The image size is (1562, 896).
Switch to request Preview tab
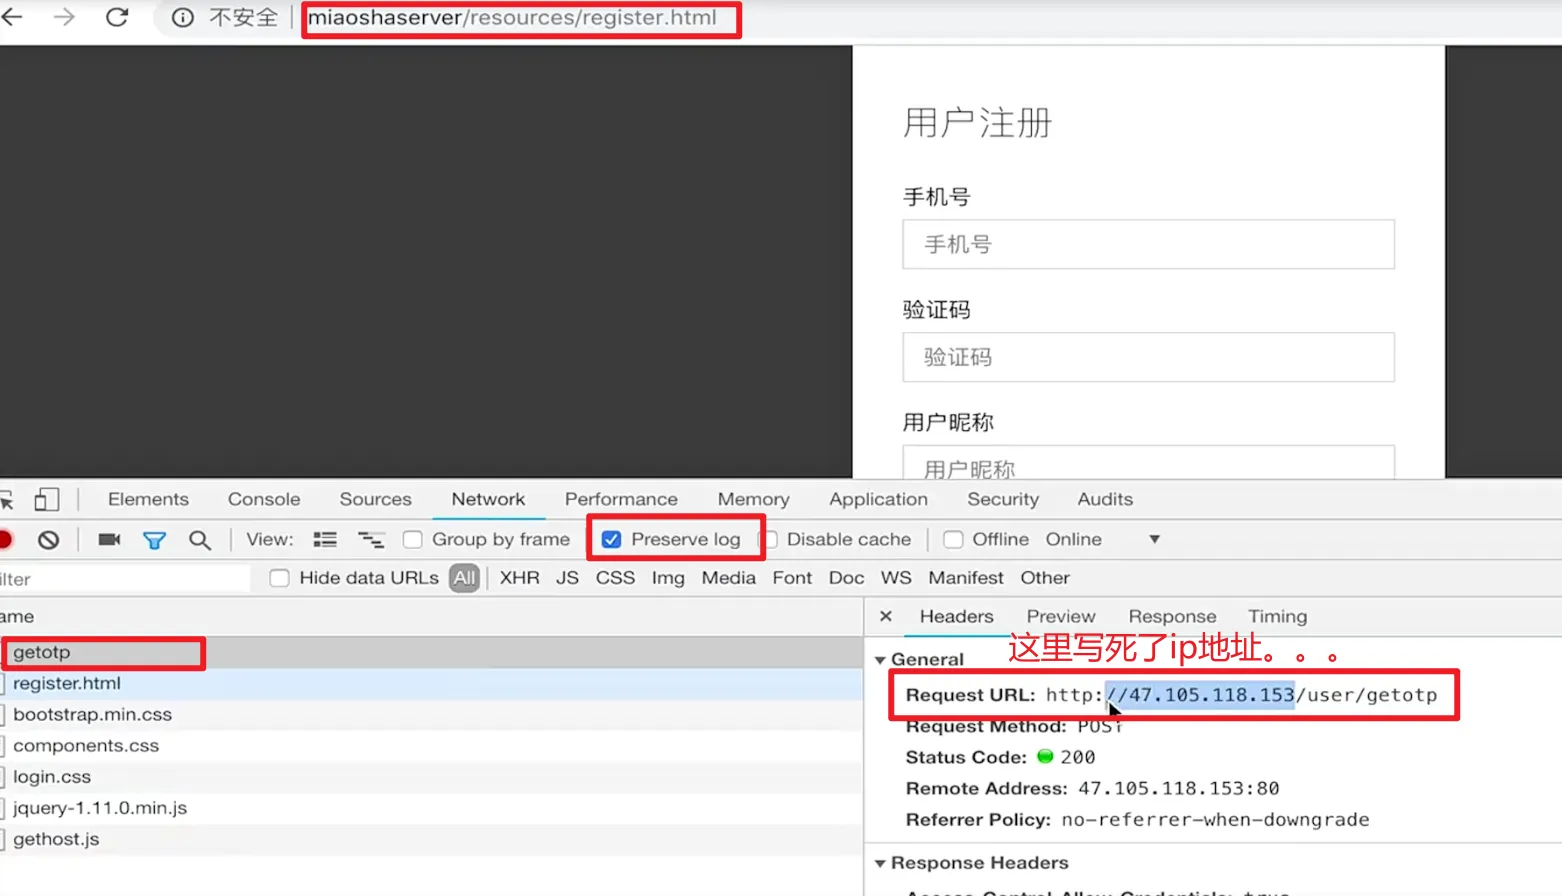coord(1061,616)
